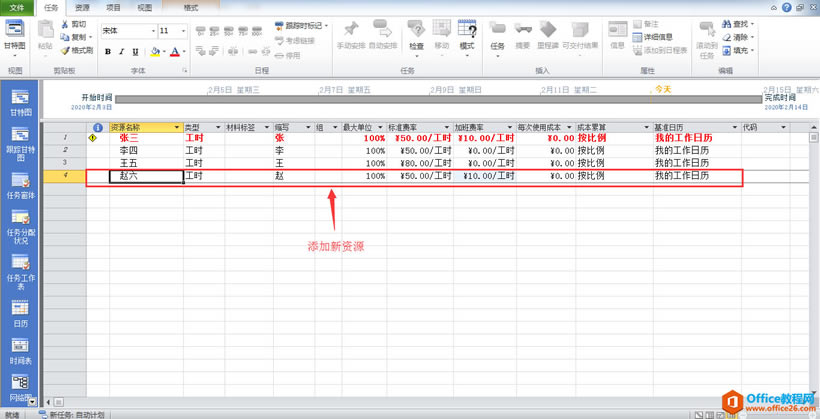Open the 文件 menu tab
The width and height of the screenshot is (820, 419).
click(16, 7)
